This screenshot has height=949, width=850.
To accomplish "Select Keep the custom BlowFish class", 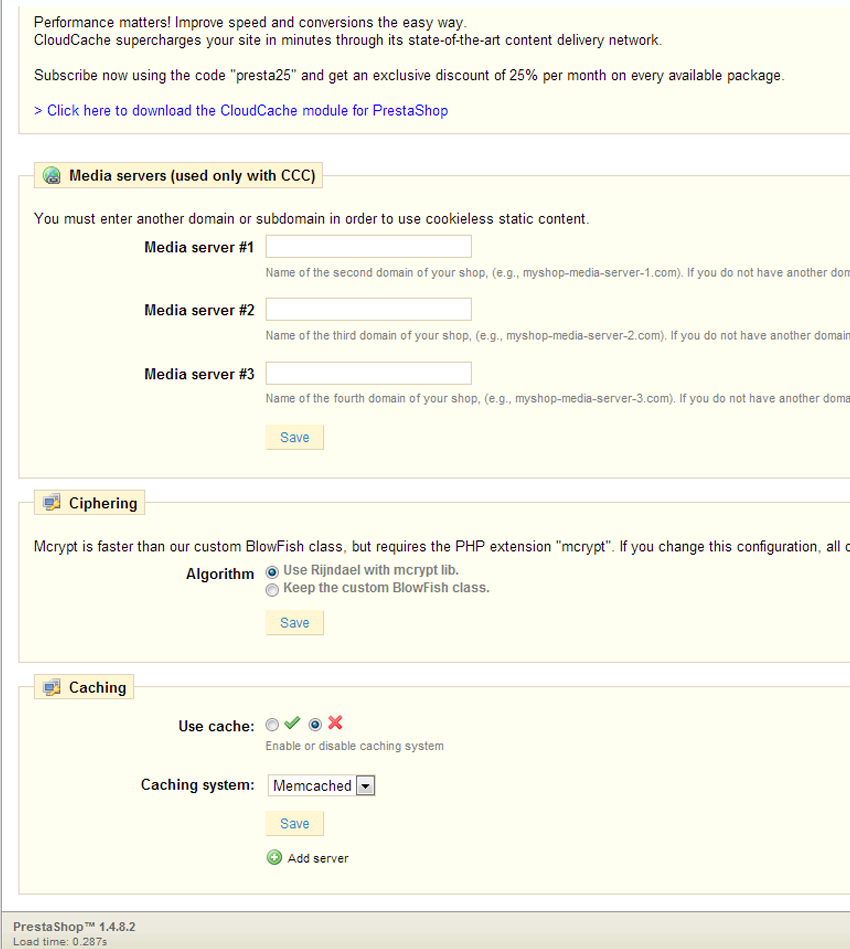I will (x=272, y=589).
